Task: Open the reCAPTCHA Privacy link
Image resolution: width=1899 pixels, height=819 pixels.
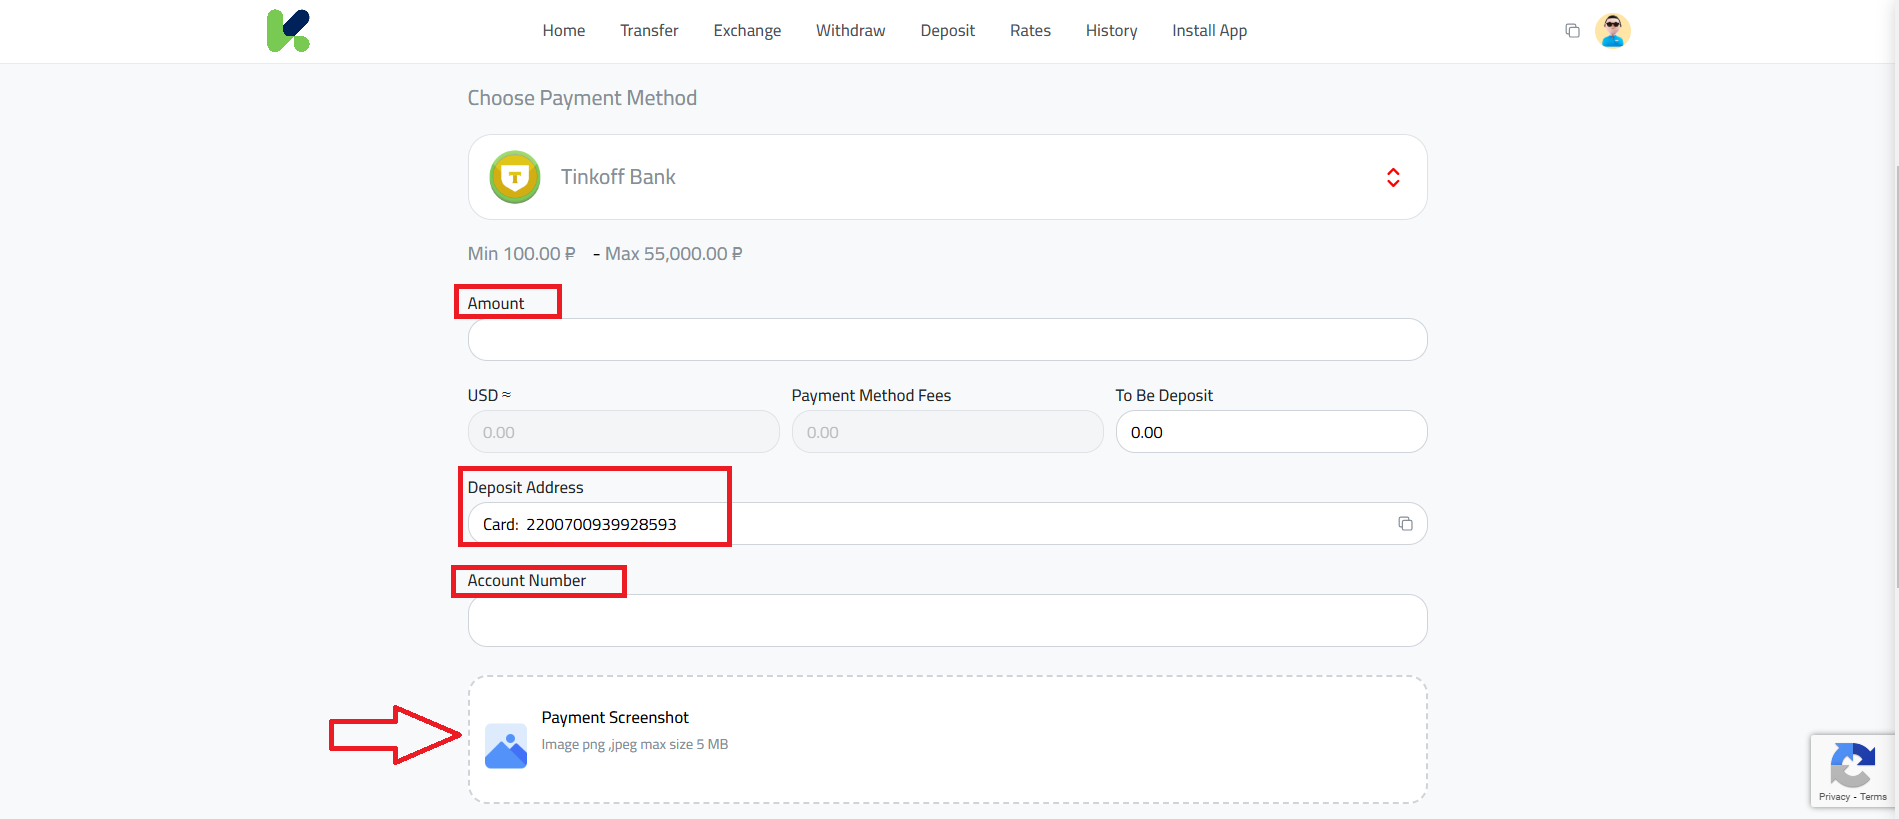Action: (x=1834, y=797)
